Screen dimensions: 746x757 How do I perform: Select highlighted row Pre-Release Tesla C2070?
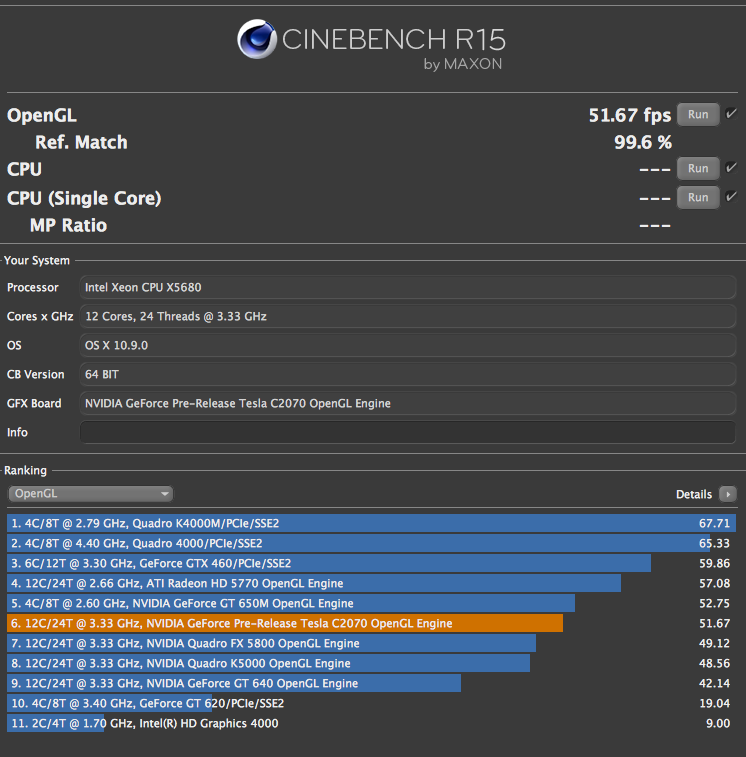point(371,623)
